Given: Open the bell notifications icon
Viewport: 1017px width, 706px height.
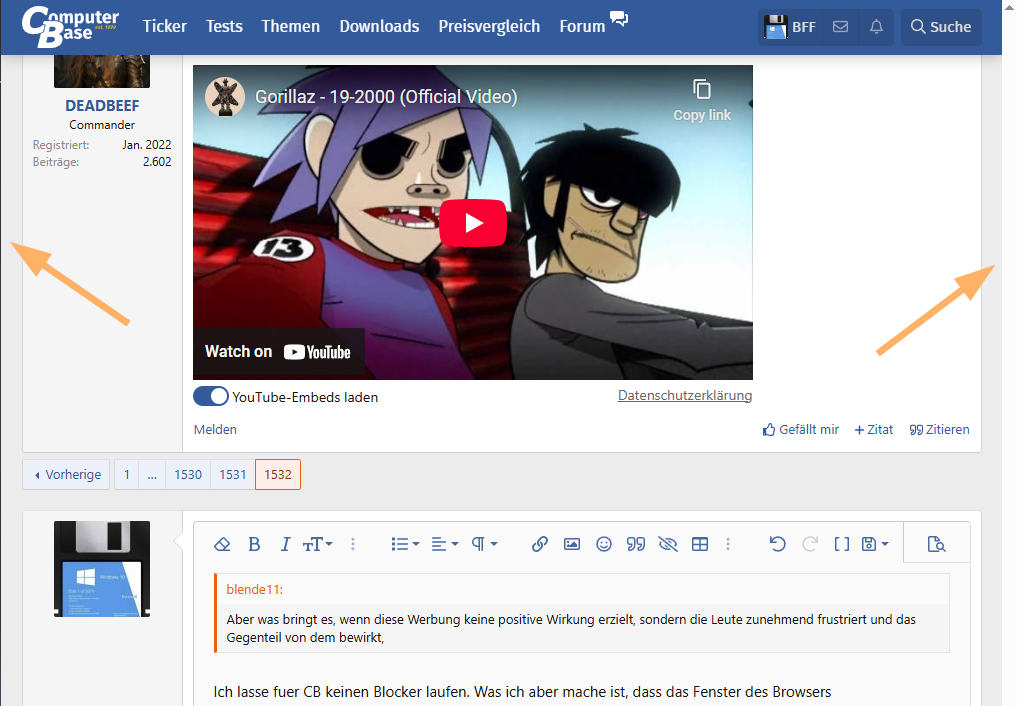Looking at the screenshot, I should 876,27.
